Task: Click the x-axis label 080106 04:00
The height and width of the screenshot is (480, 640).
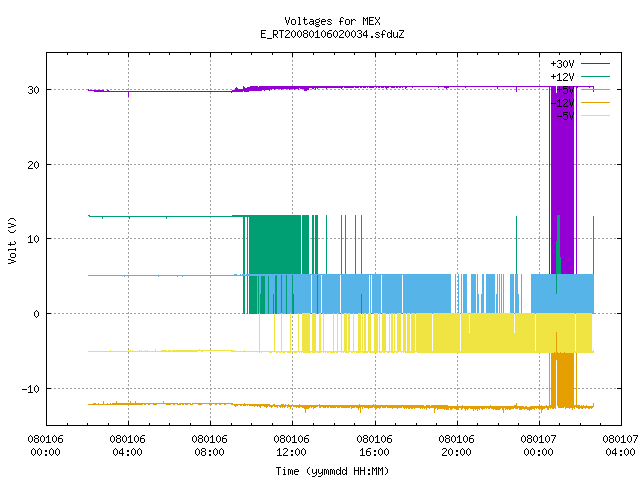Action: click(x=127, y=446)
